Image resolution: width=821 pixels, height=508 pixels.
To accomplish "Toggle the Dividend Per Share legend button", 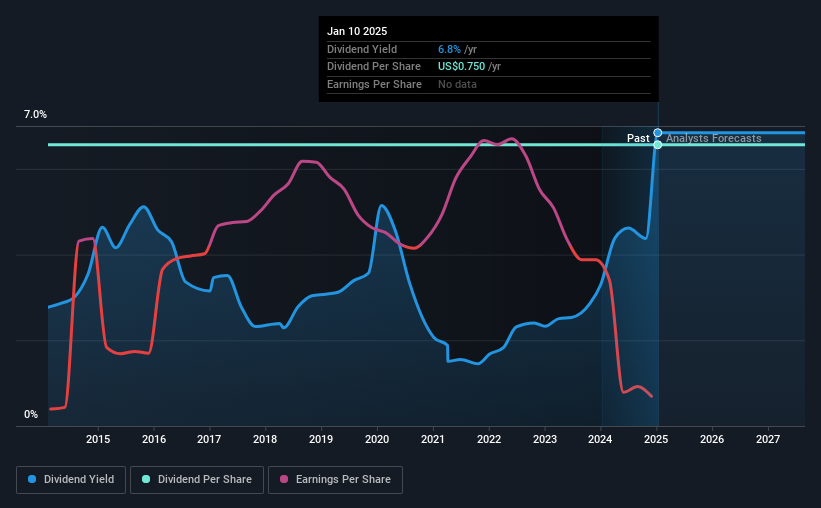I will click(x=197, y=480).
